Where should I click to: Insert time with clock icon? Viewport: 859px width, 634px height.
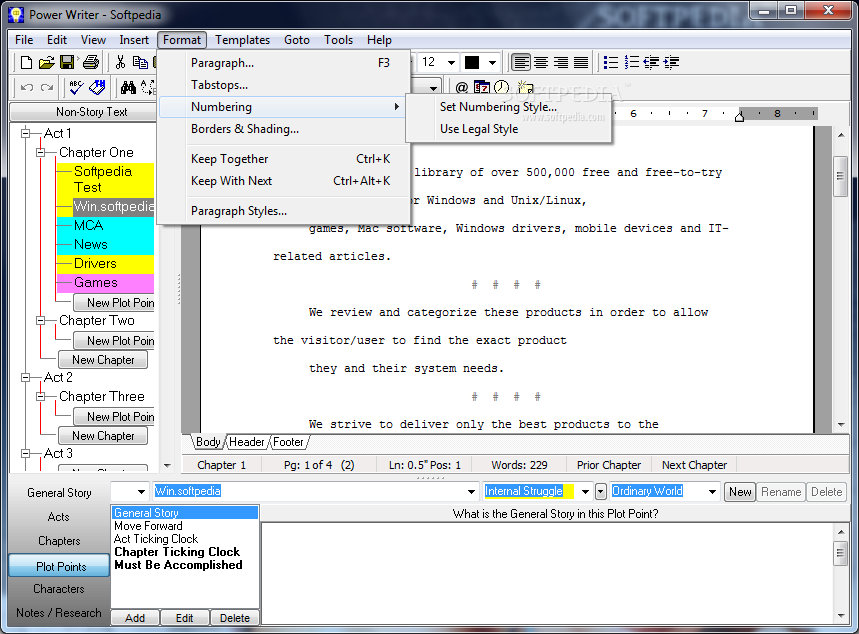point(502,87)
